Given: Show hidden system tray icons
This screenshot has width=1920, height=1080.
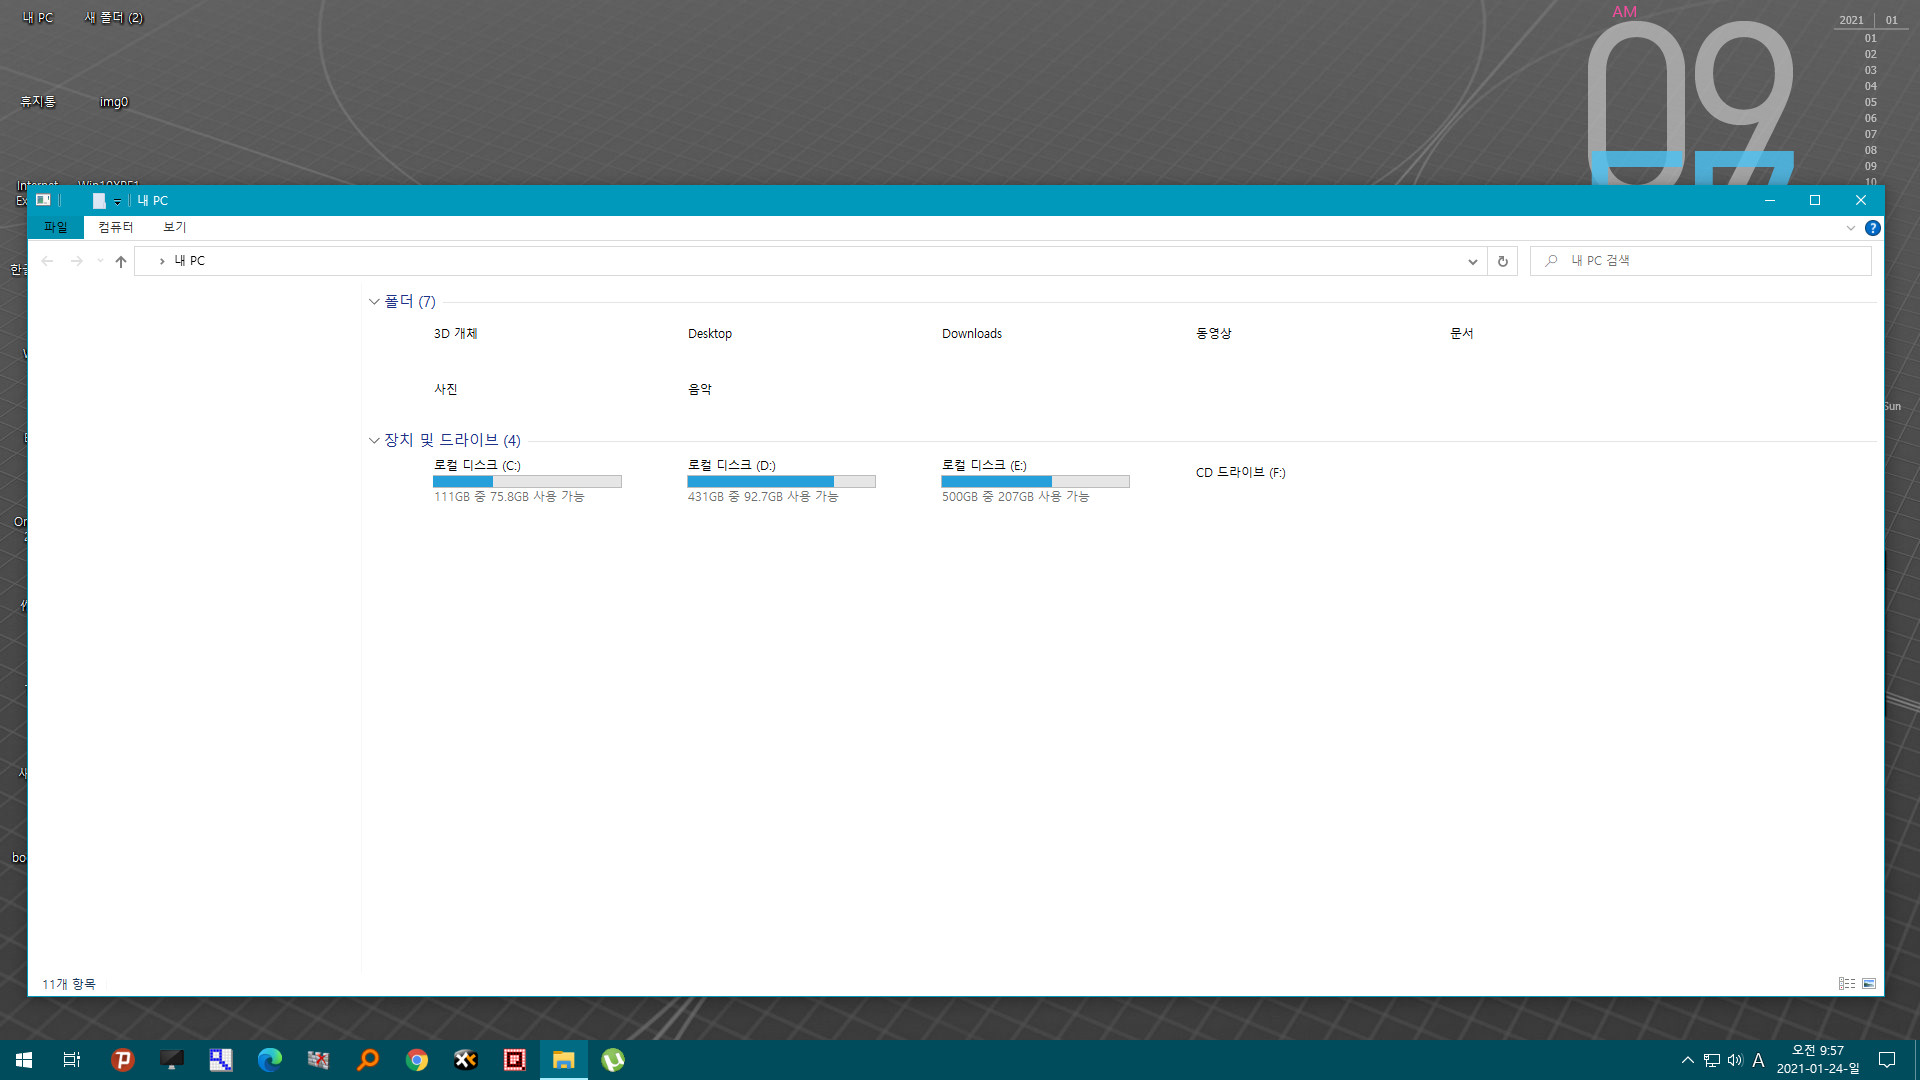Looking at the screenshot, I should tap(1687, 1060).
